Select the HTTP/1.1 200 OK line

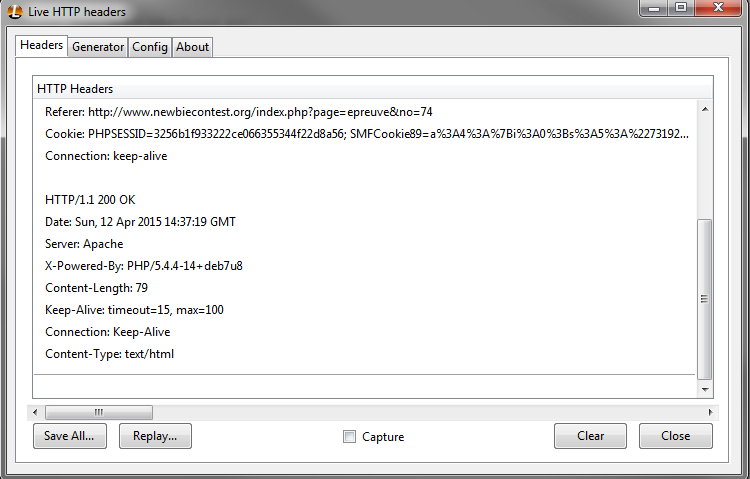coord(90,200)
